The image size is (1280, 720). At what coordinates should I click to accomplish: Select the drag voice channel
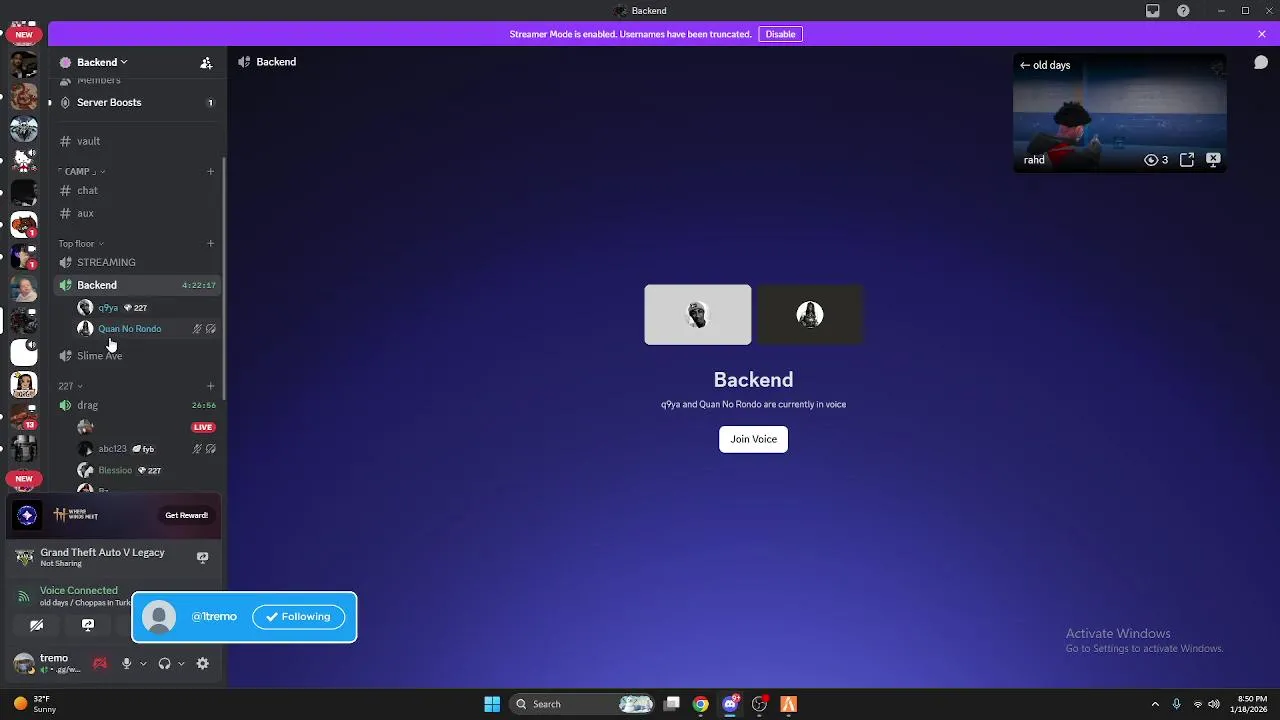pos(136,405)
